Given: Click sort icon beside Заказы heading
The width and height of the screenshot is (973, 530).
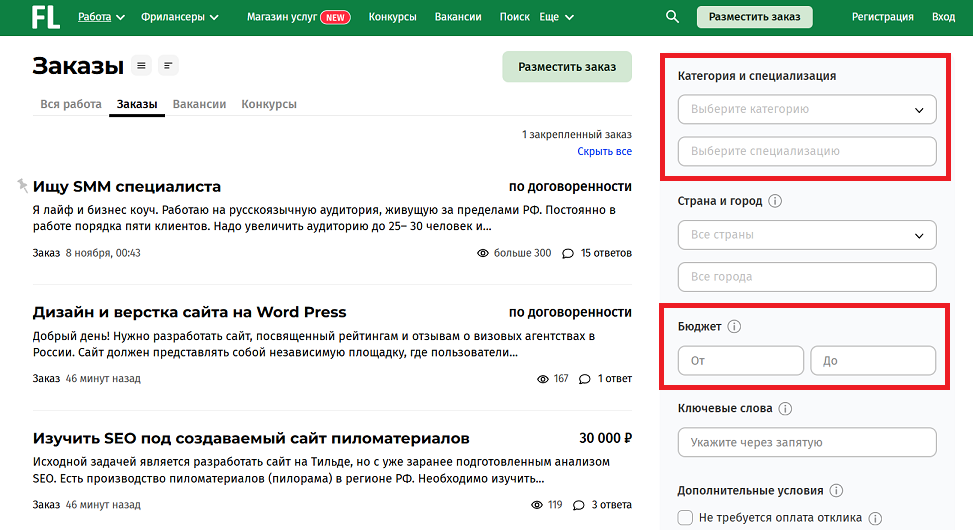Looking at the screenshot, I should [168, 66].
